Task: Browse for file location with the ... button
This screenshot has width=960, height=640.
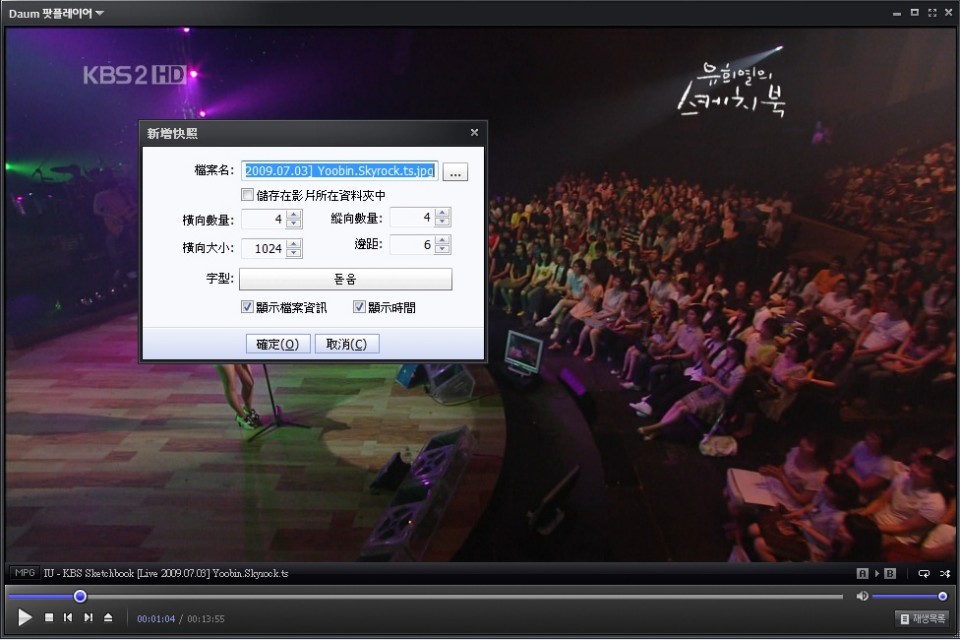Action: tap(455, 171)
